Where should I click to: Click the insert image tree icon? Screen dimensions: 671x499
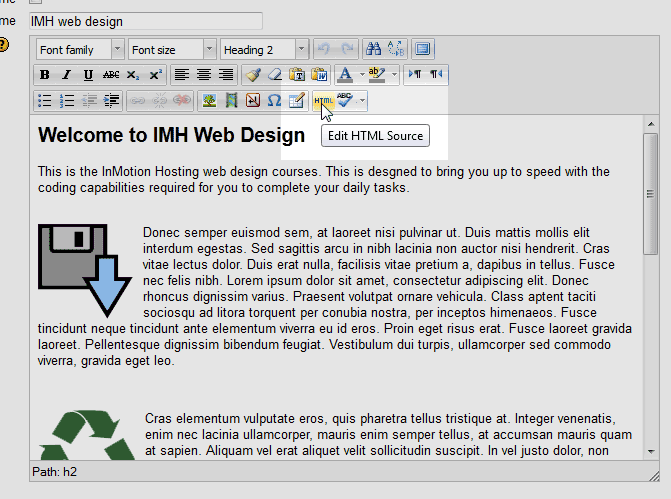[209, 101]
